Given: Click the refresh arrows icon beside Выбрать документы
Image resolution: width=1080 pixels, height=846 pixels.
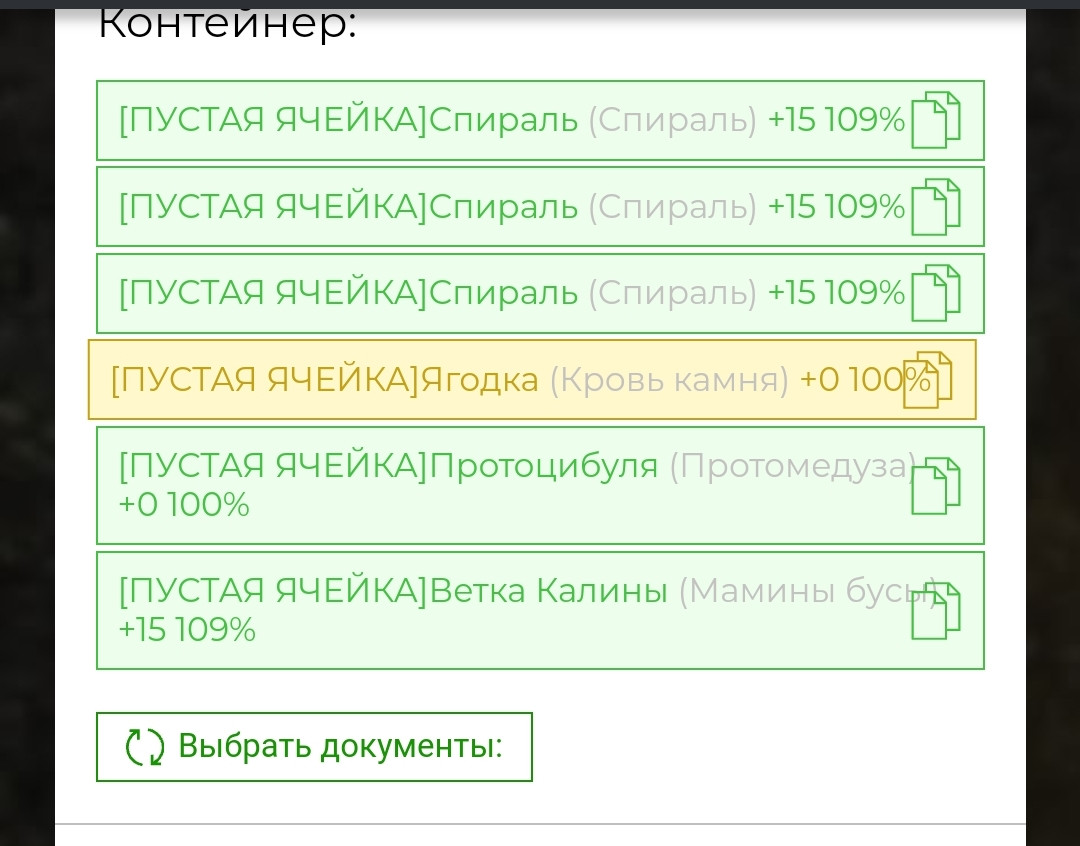Looking at the screenshot, I should pyautogui.click(x=145, y=747).
